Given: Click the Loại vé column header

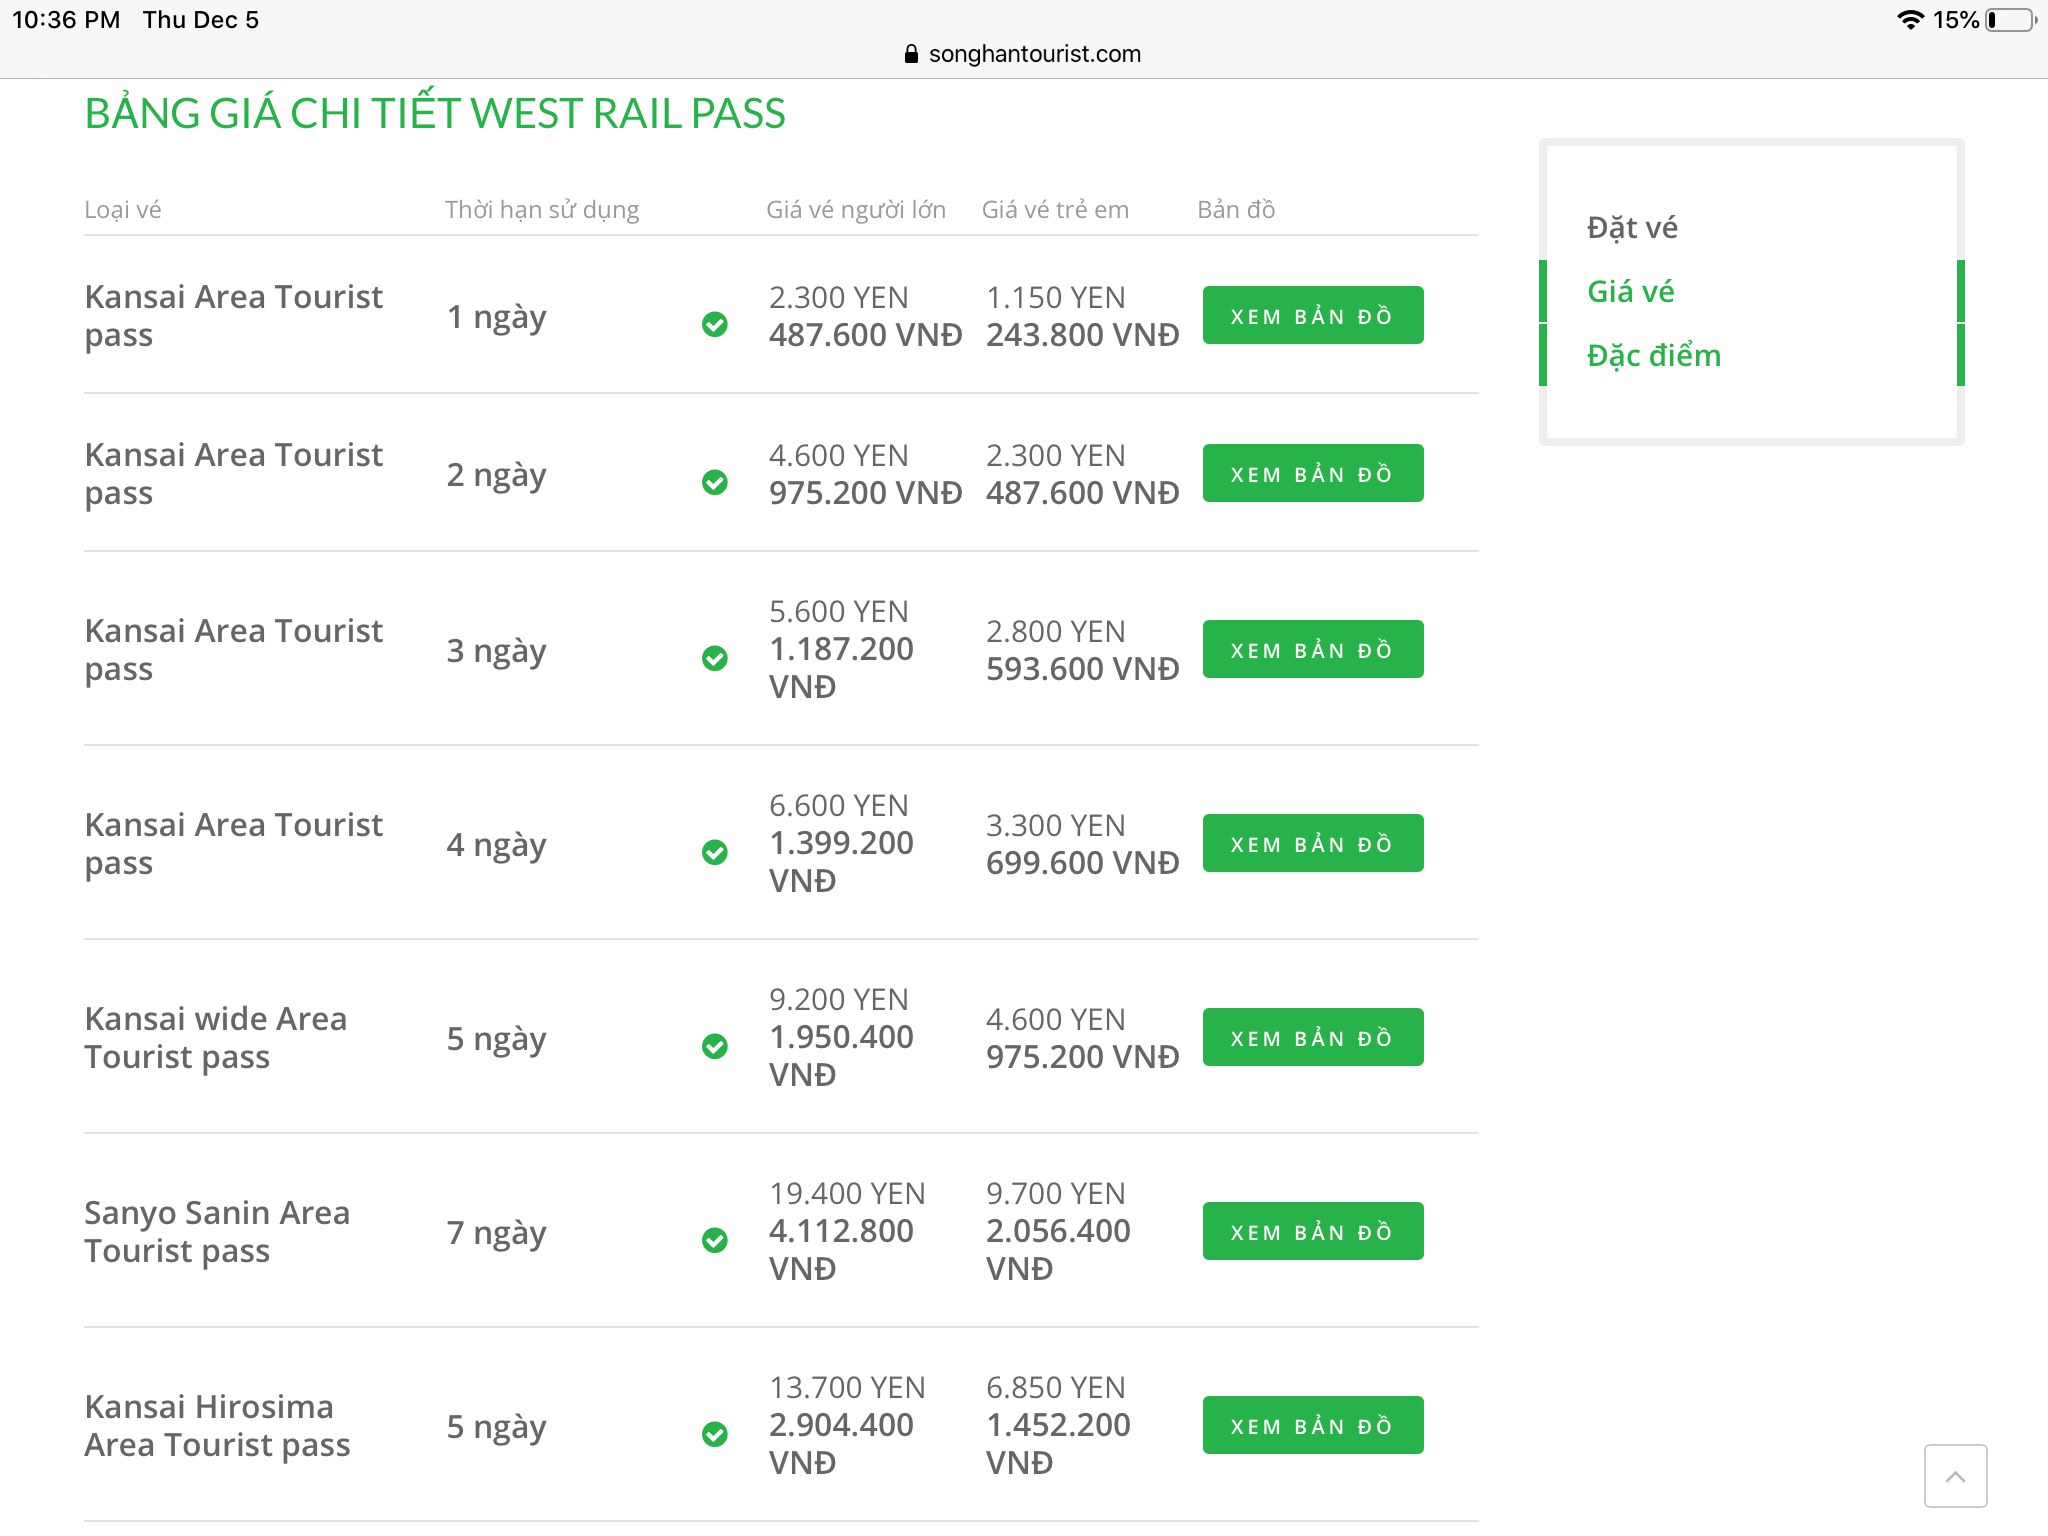Looking at the screenshot, I should point(123,210).
